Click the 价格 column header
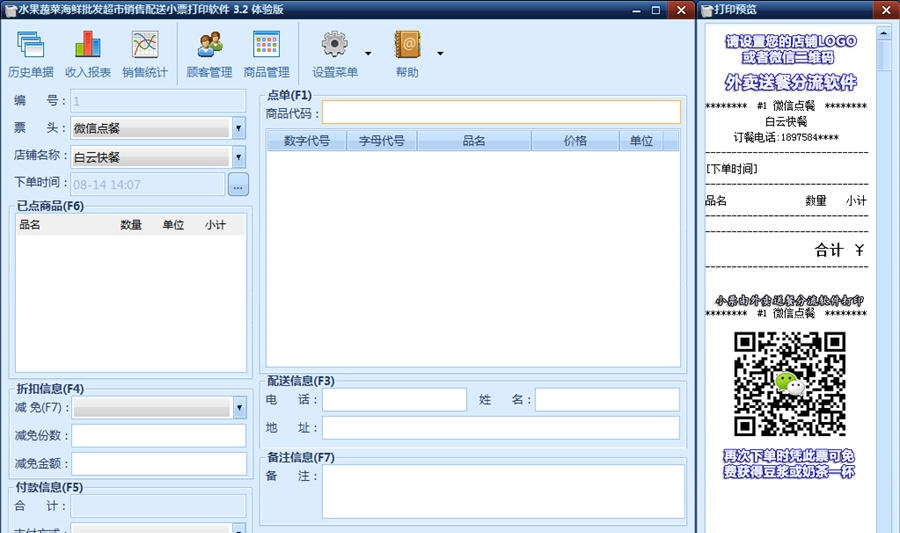The height and width of the screenshot is (533, 900). (x=575, y=141)
